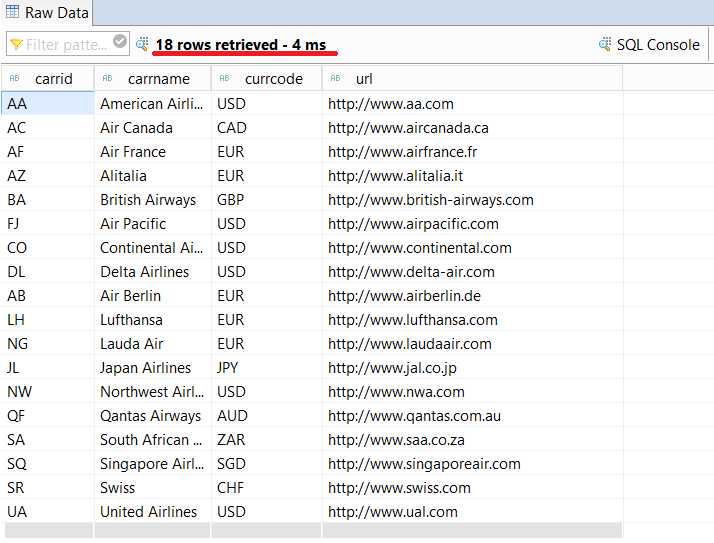
Task: Select the Alitalia cell
Action: click(153, 175)
